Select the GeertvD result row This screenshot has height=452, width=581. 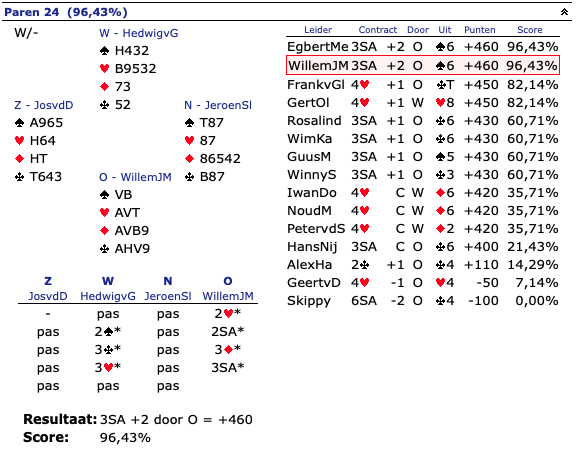(423, 283)
